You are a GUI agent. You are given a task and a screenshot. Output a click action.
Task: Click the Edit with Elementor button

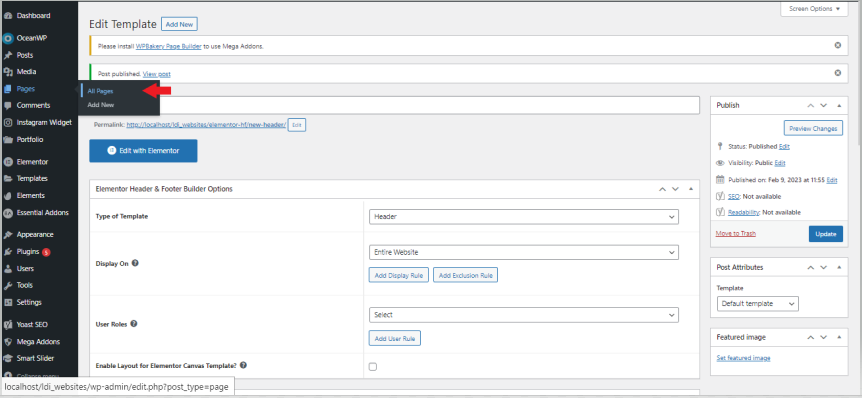[143, 151]
